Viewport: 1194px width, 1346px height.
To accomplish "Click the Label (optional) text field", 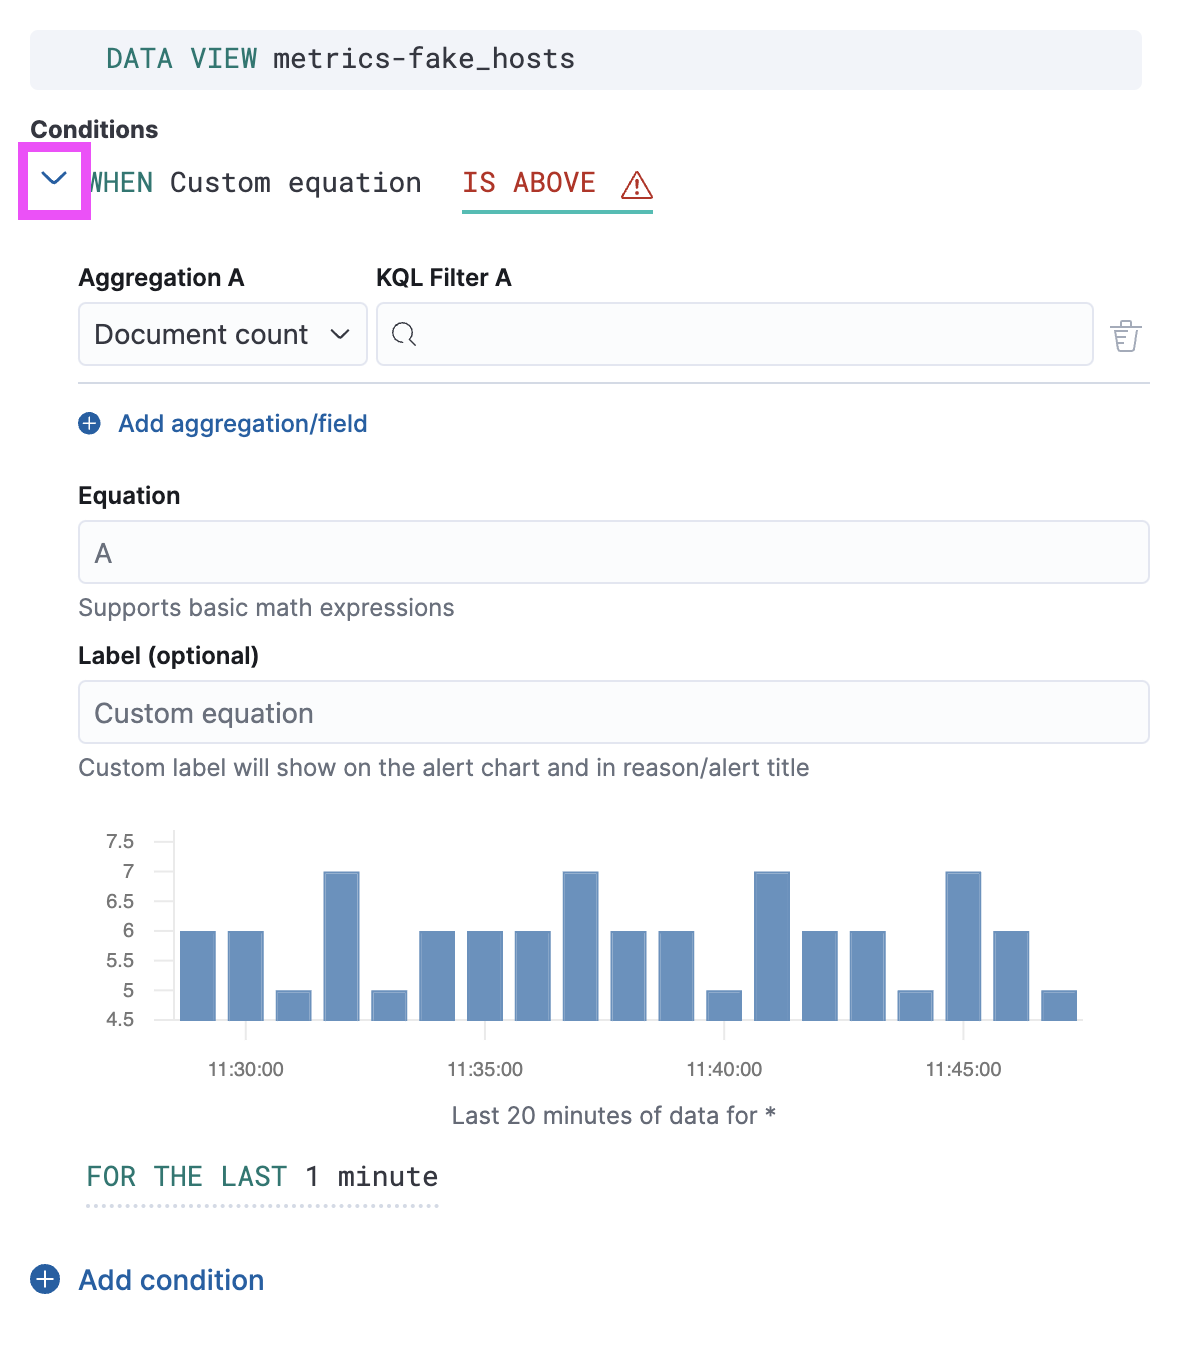I will click(x=613, y=712).
